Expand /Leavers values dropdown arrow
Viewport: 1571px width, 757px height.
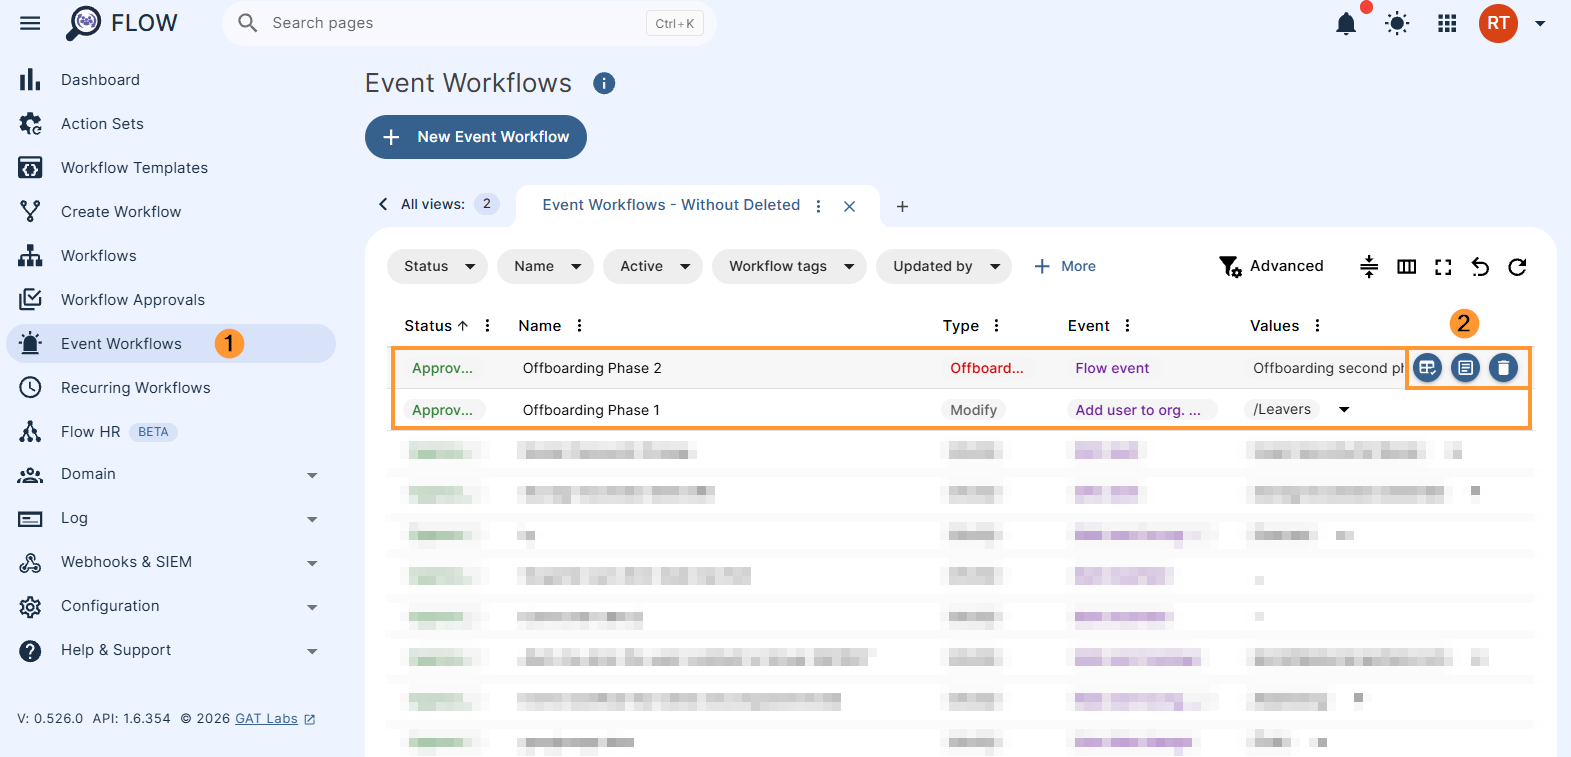[x=1345, y=410]
